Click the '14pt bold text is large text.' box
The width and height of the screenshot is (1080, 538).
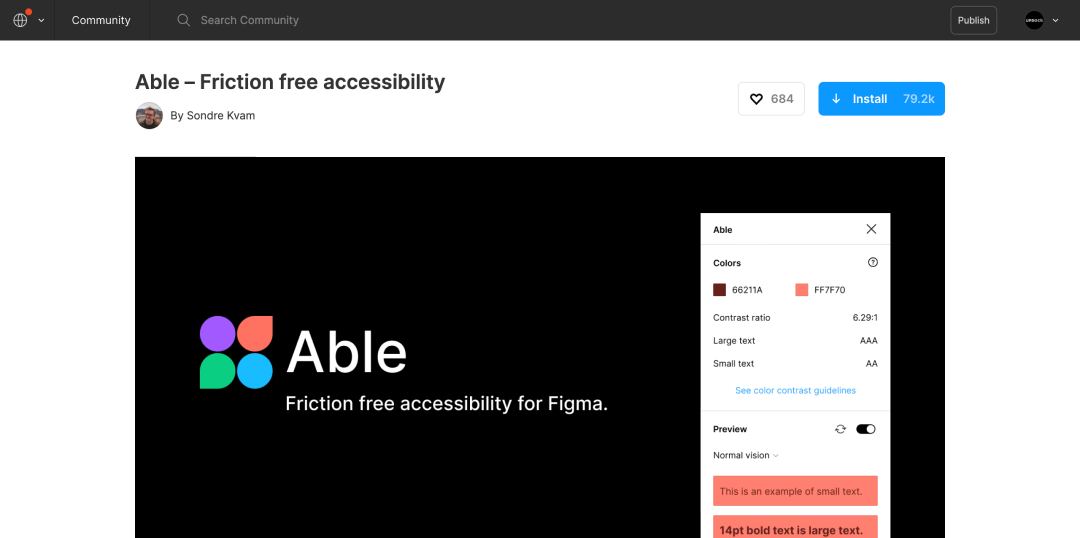click(795, 527)
